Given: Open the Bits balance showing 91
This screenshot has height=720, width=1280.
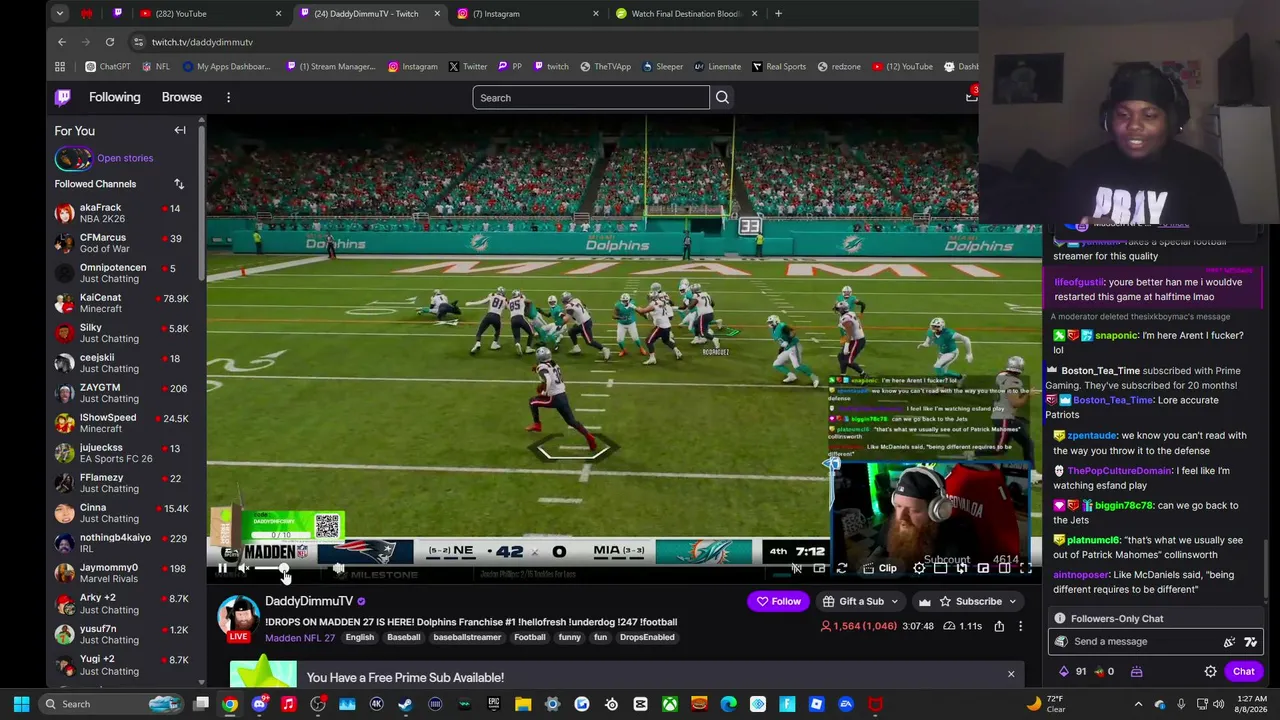Looking at the screenshot, I should click(x=1072, y=671).
